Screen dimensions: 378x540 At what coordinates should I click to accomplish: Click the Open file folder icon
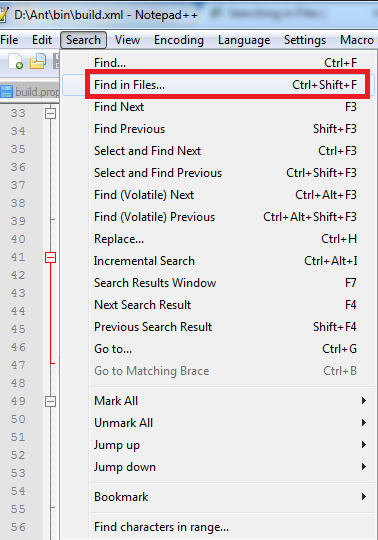(x=38, y=61)
